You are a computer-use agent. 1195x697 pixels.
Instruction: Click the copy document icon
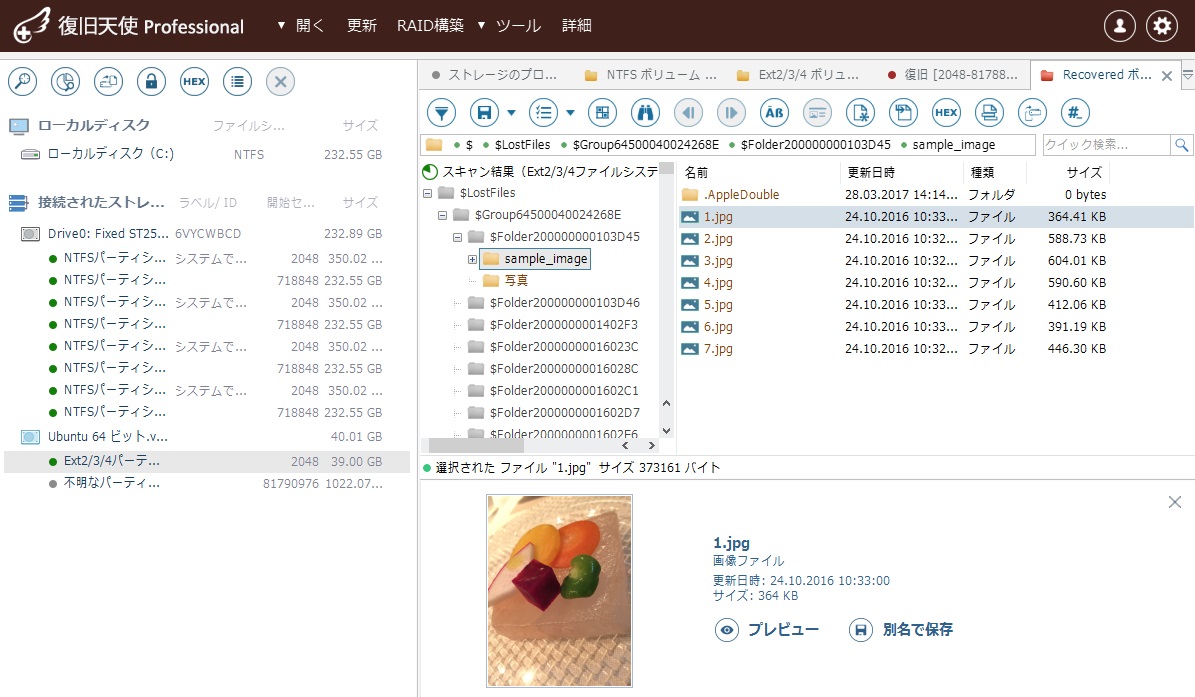[x=903, y=113]
